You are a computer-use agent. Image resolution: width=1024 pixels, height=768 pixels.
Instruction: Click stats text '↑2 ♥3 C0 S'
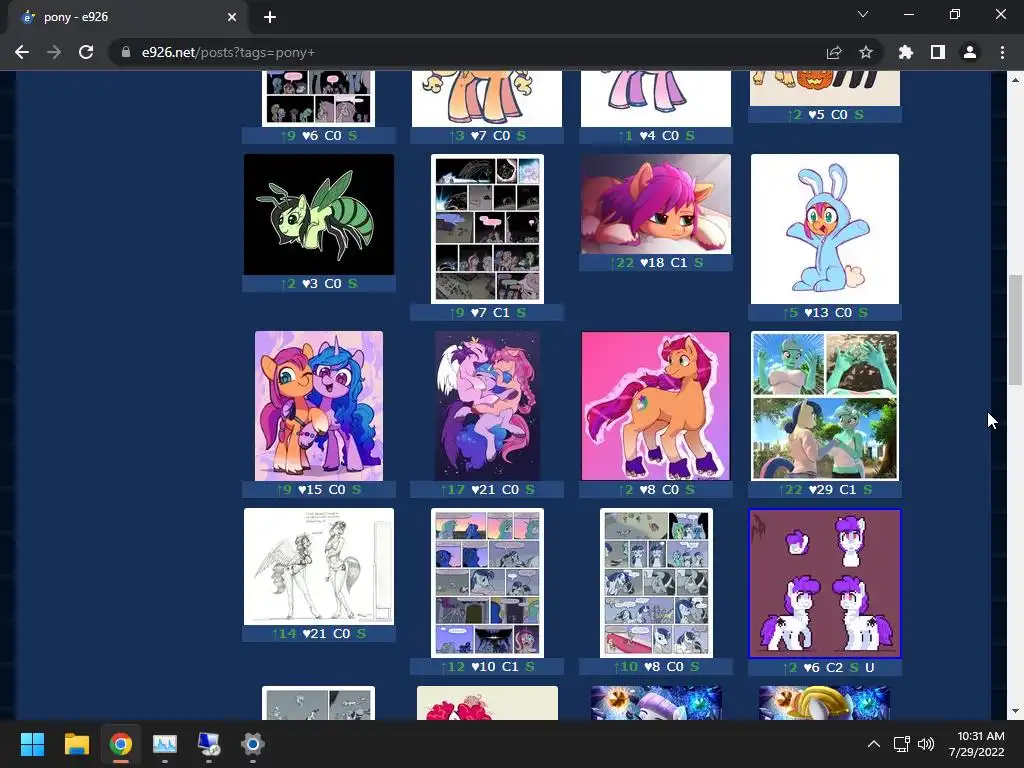point(319,283)
